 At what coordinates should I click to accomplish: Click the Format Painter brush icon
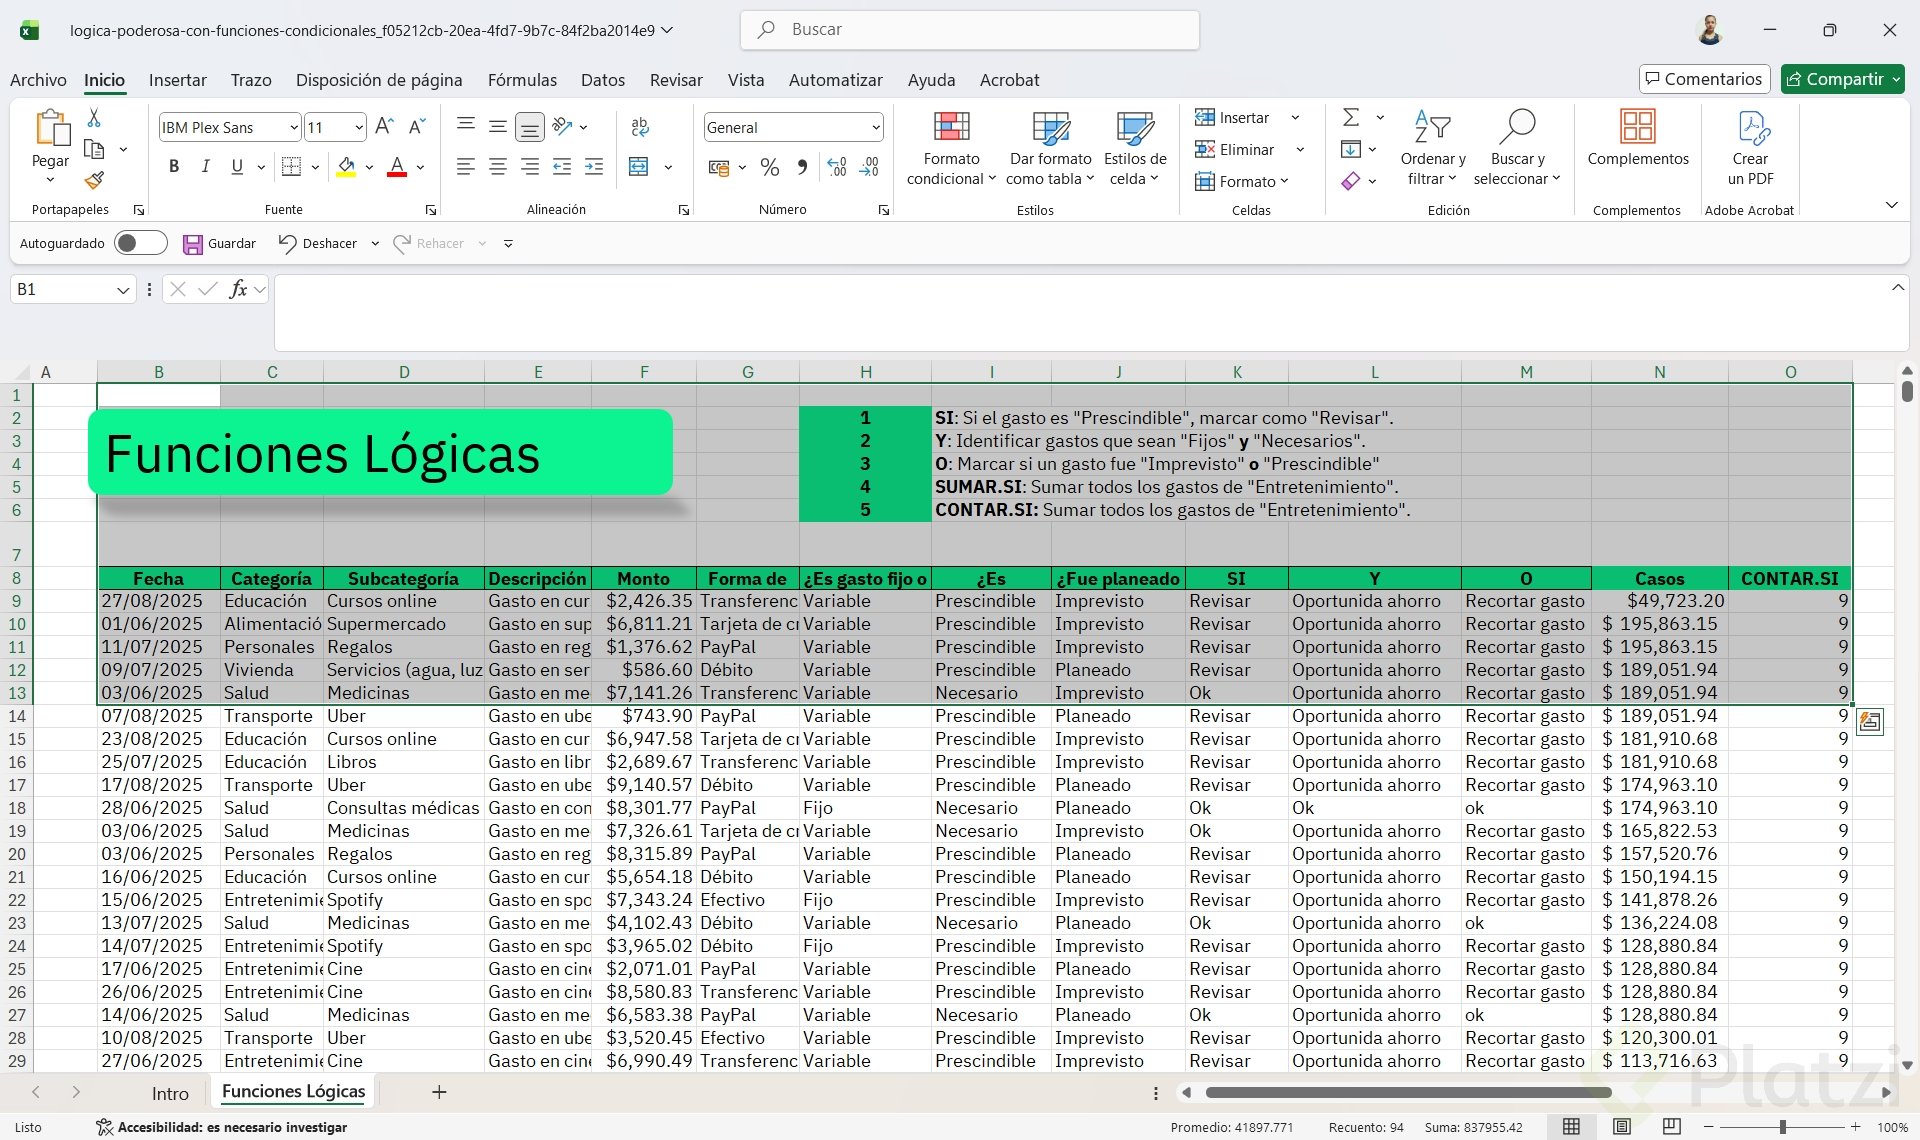[x=94, y=181]
